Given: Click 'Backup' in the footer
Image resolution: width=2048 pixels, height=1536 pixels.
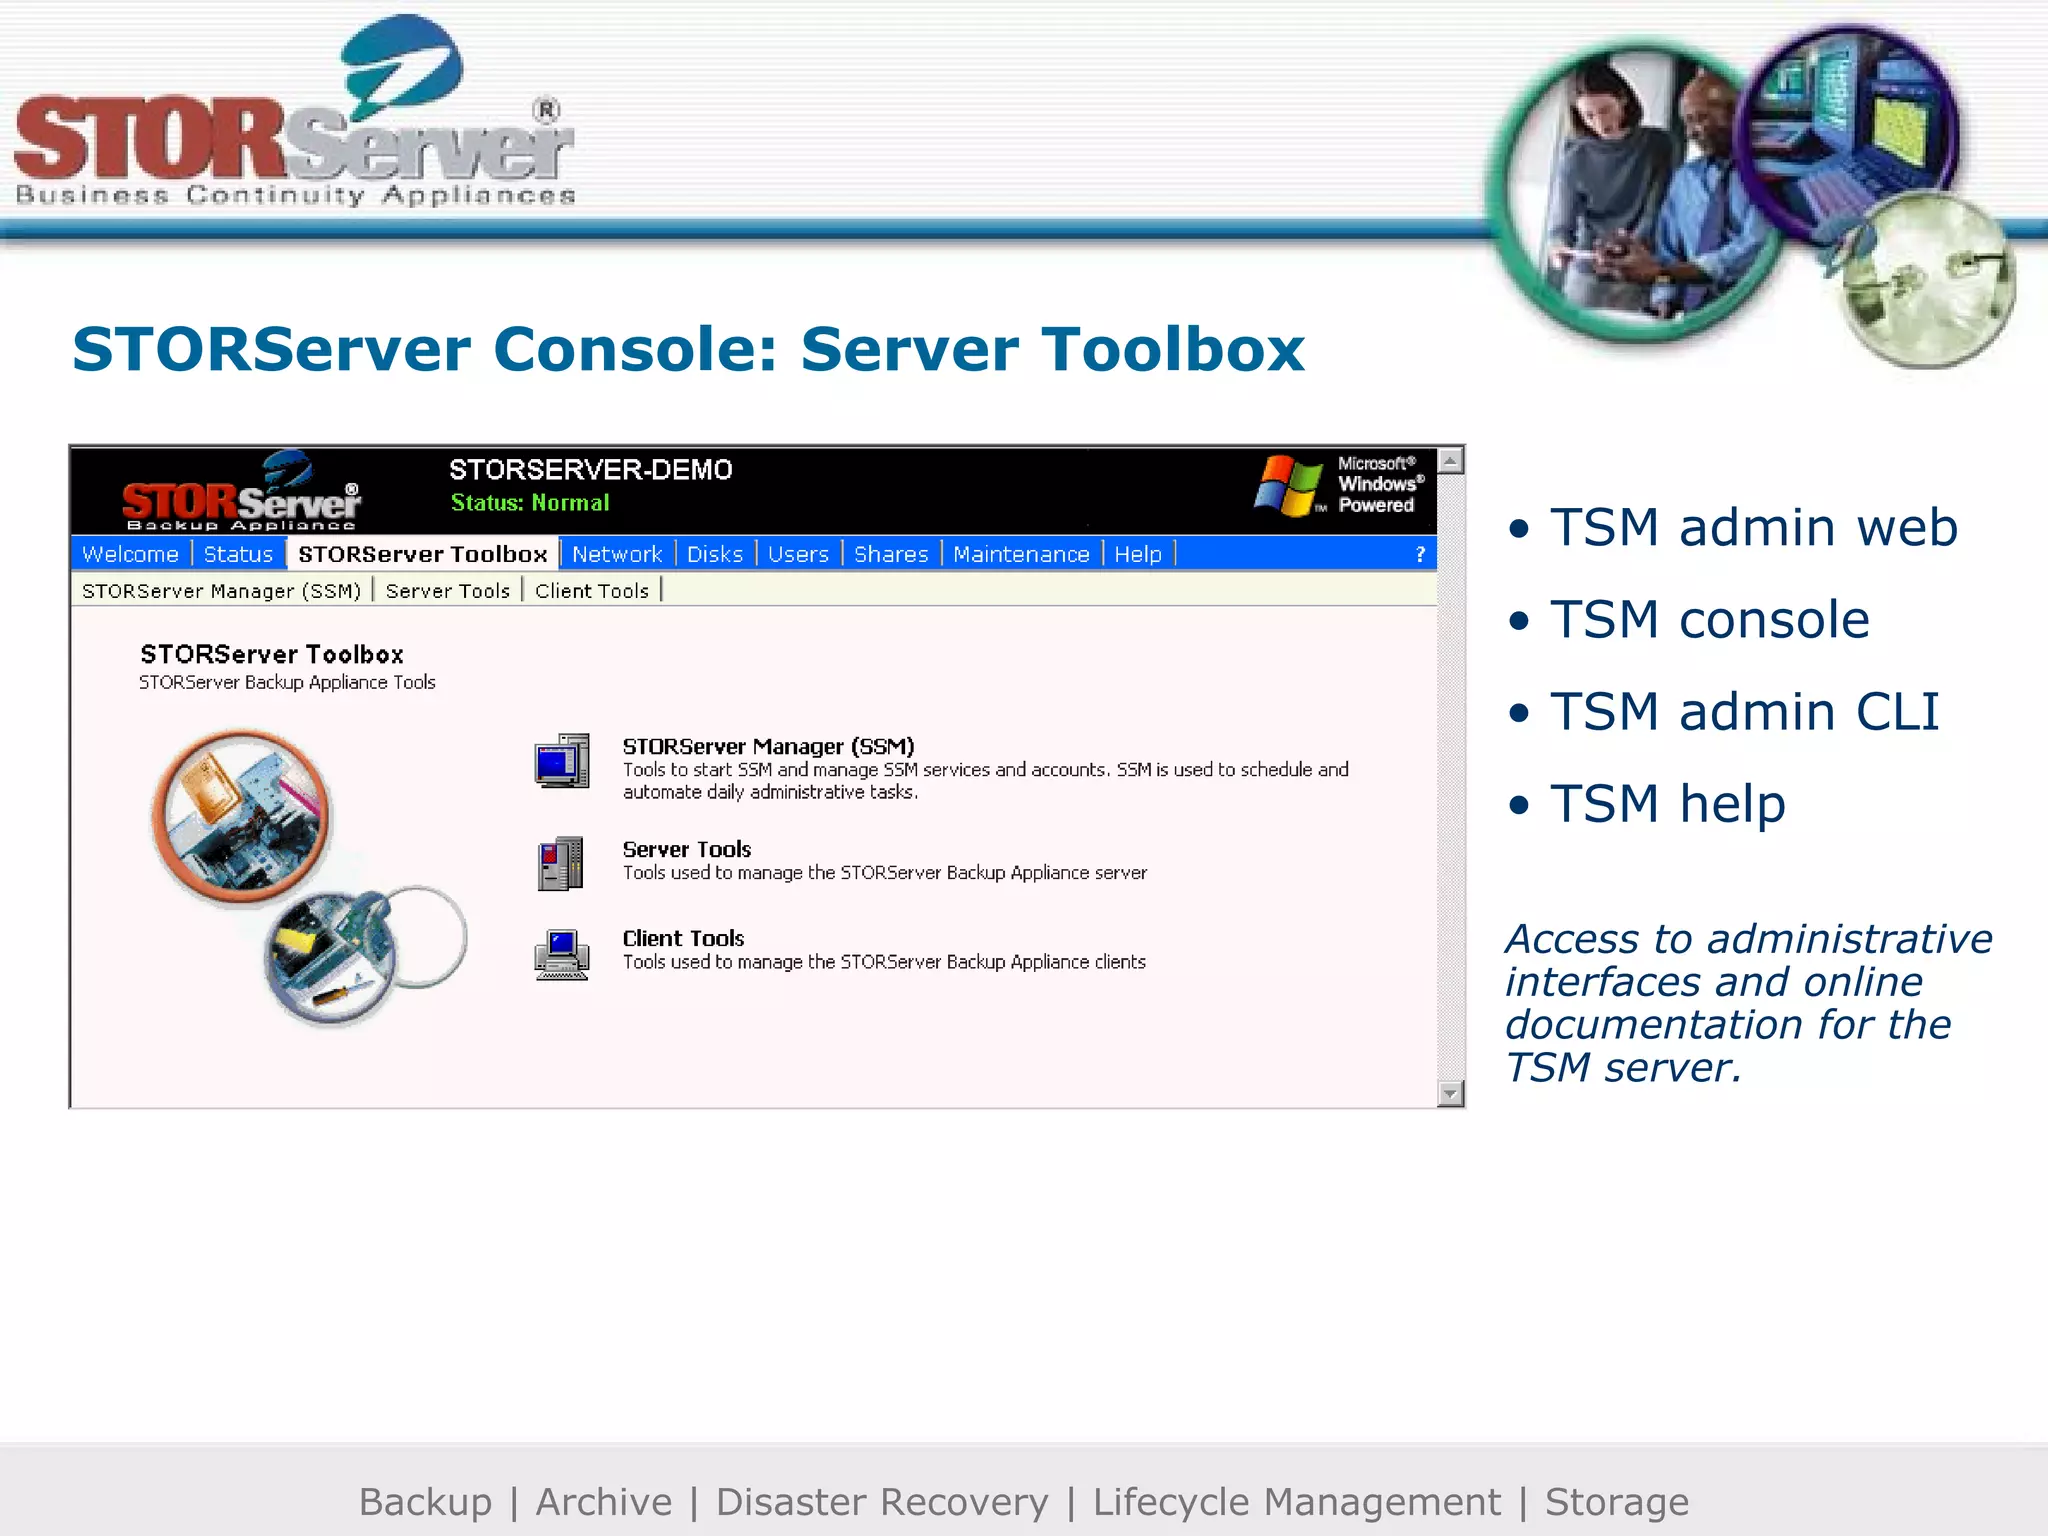Looking at the screenshot, I should click(425, 1502).
